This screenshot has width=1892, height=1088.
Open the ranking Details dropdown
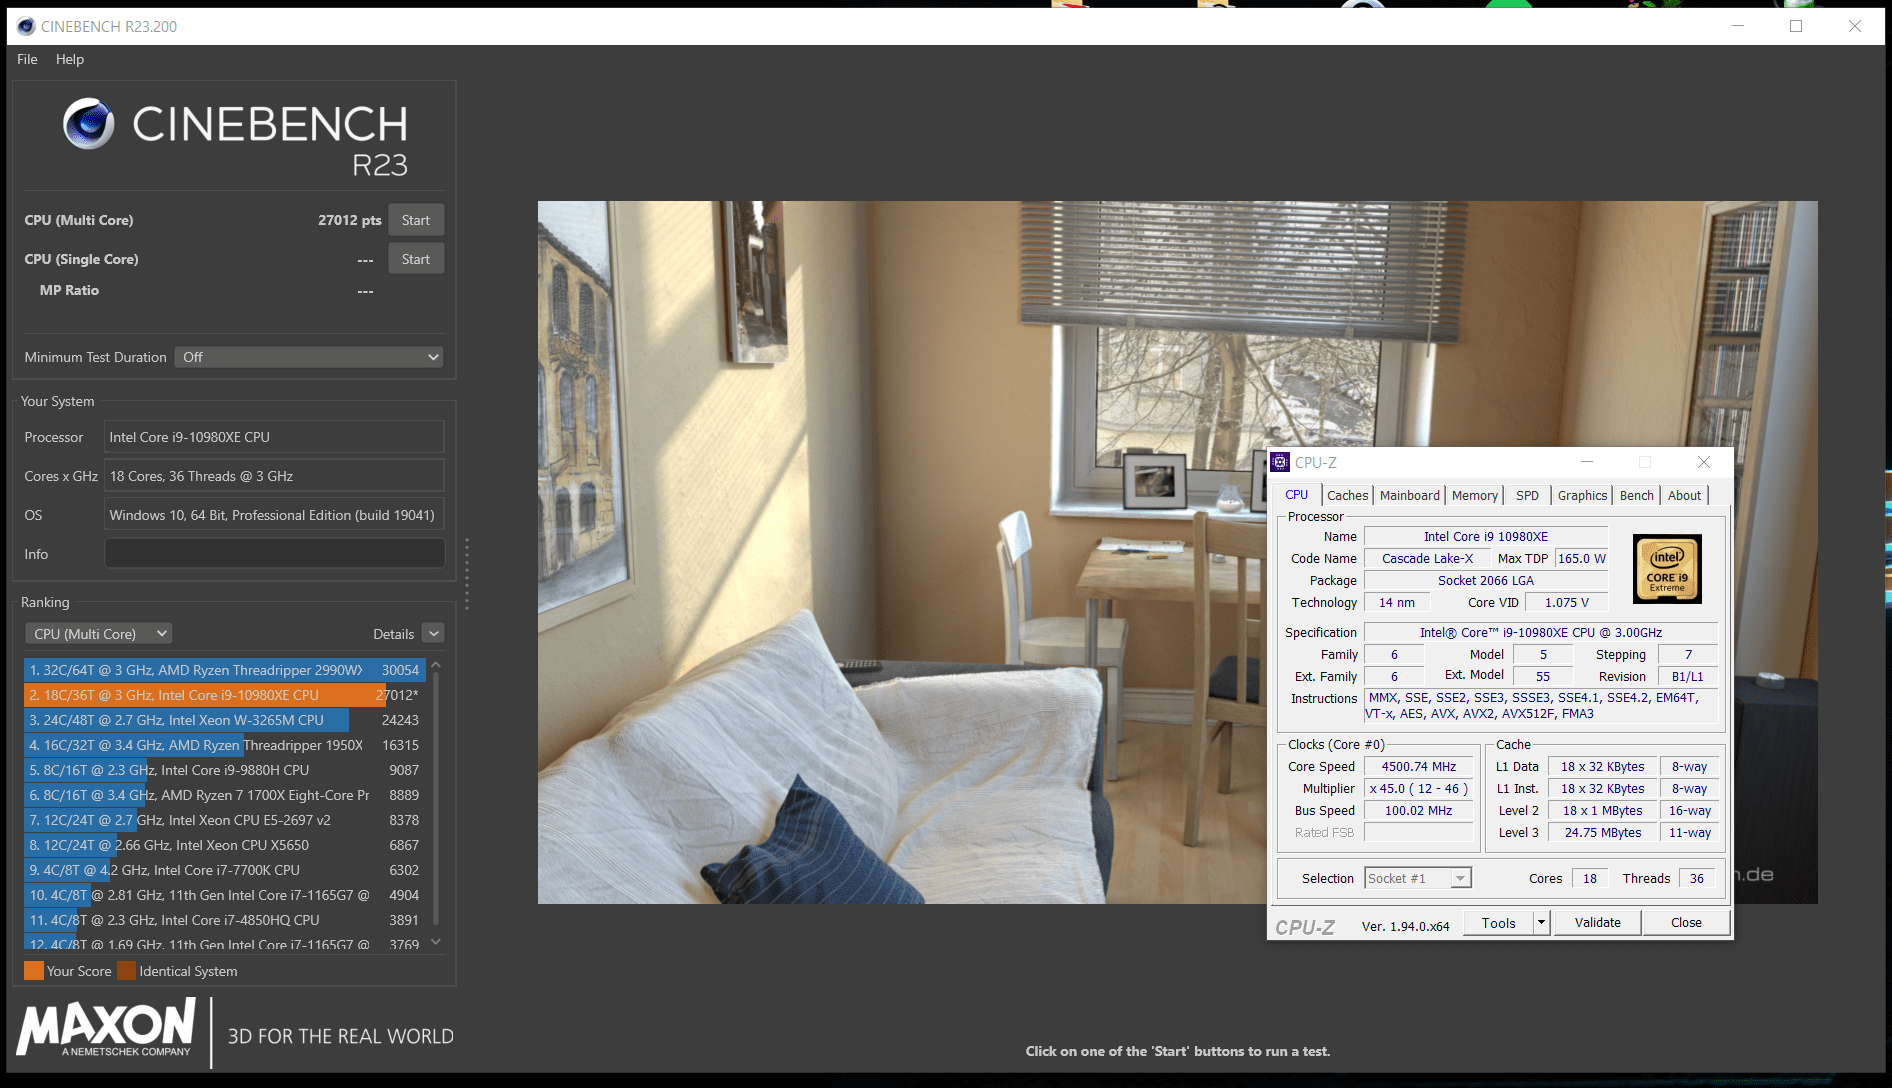(x=433, y=633)
